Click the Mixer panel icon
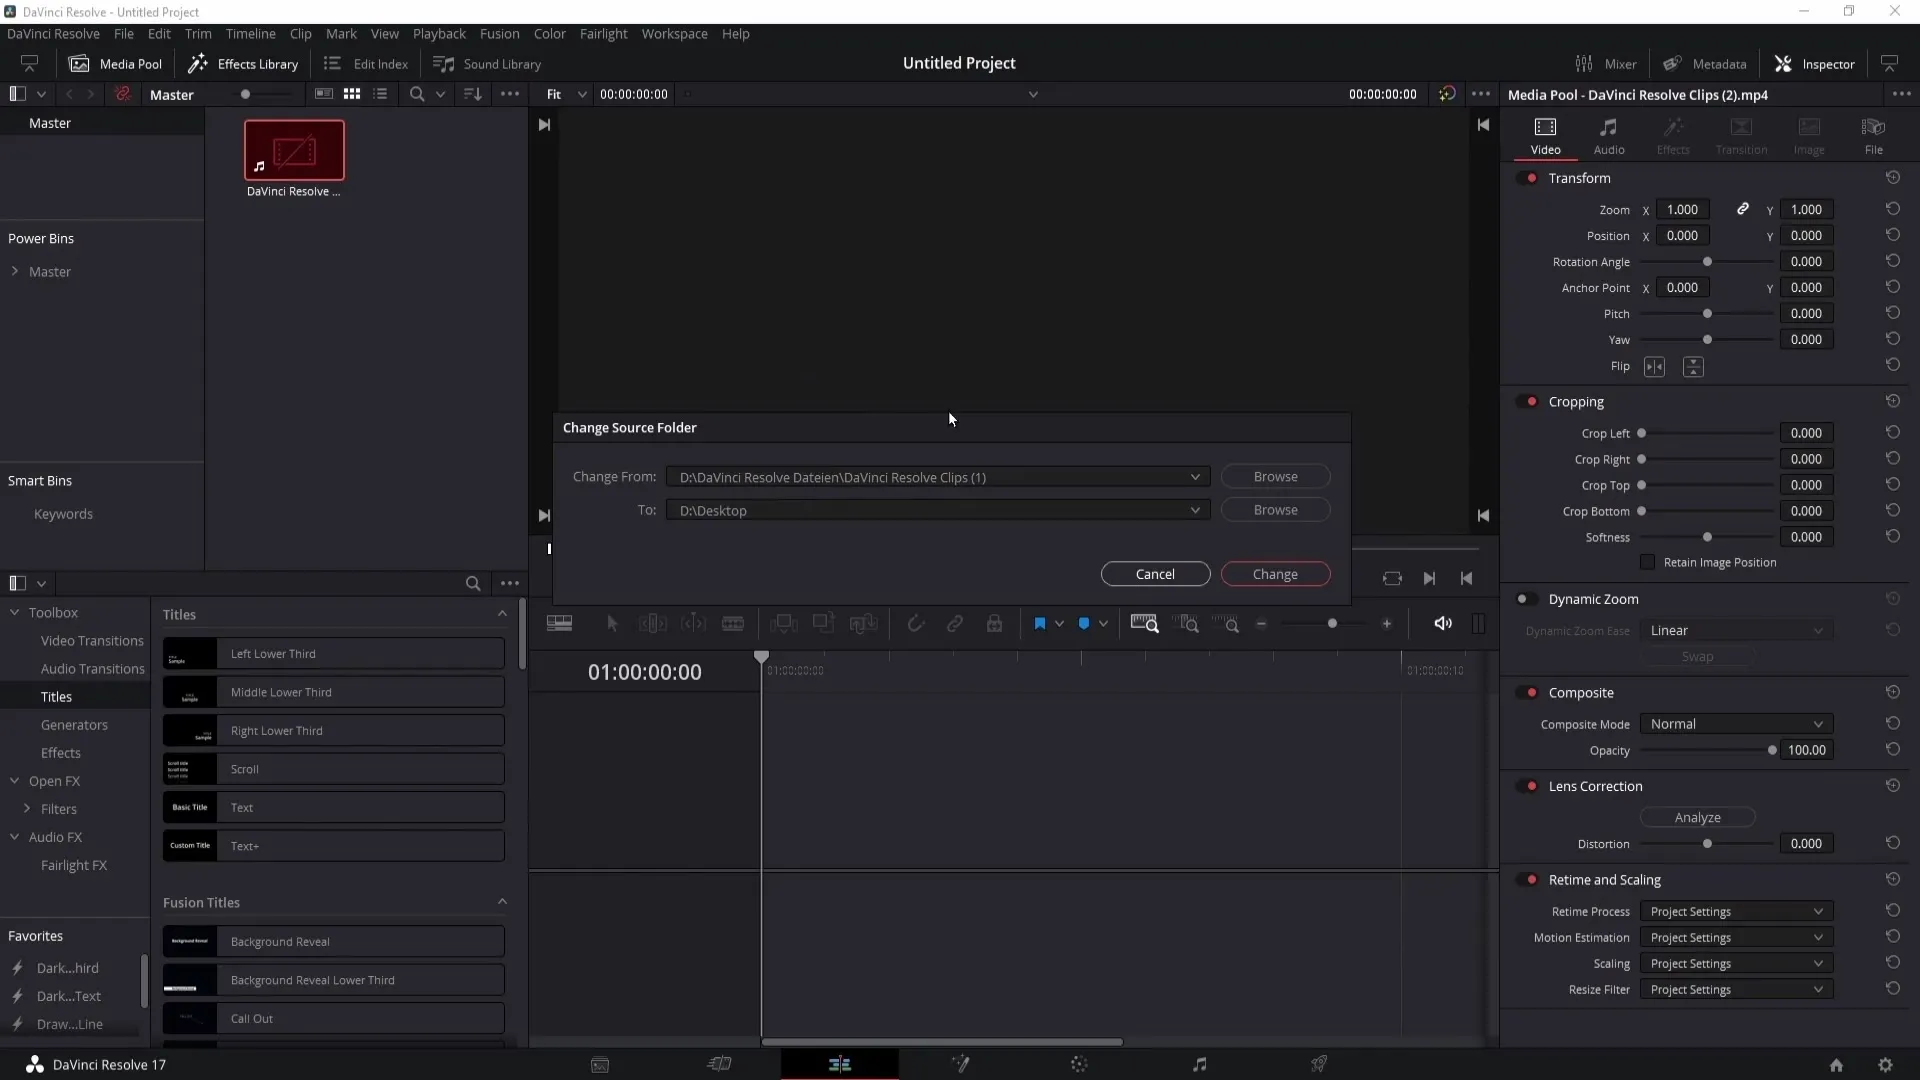The width and height of the screenshot is (1920, 1080). click(1584, 63)
